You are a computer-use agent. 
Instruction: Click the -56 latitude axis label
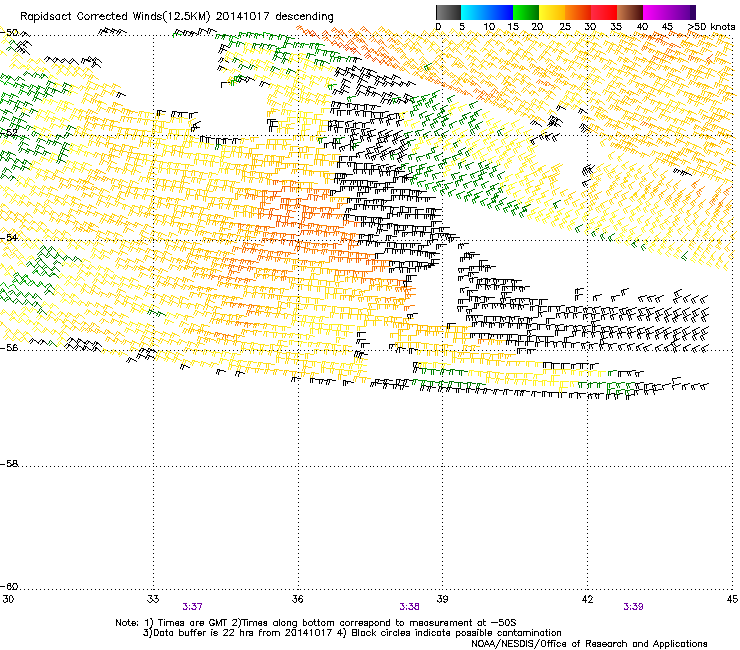click(9, 347)
